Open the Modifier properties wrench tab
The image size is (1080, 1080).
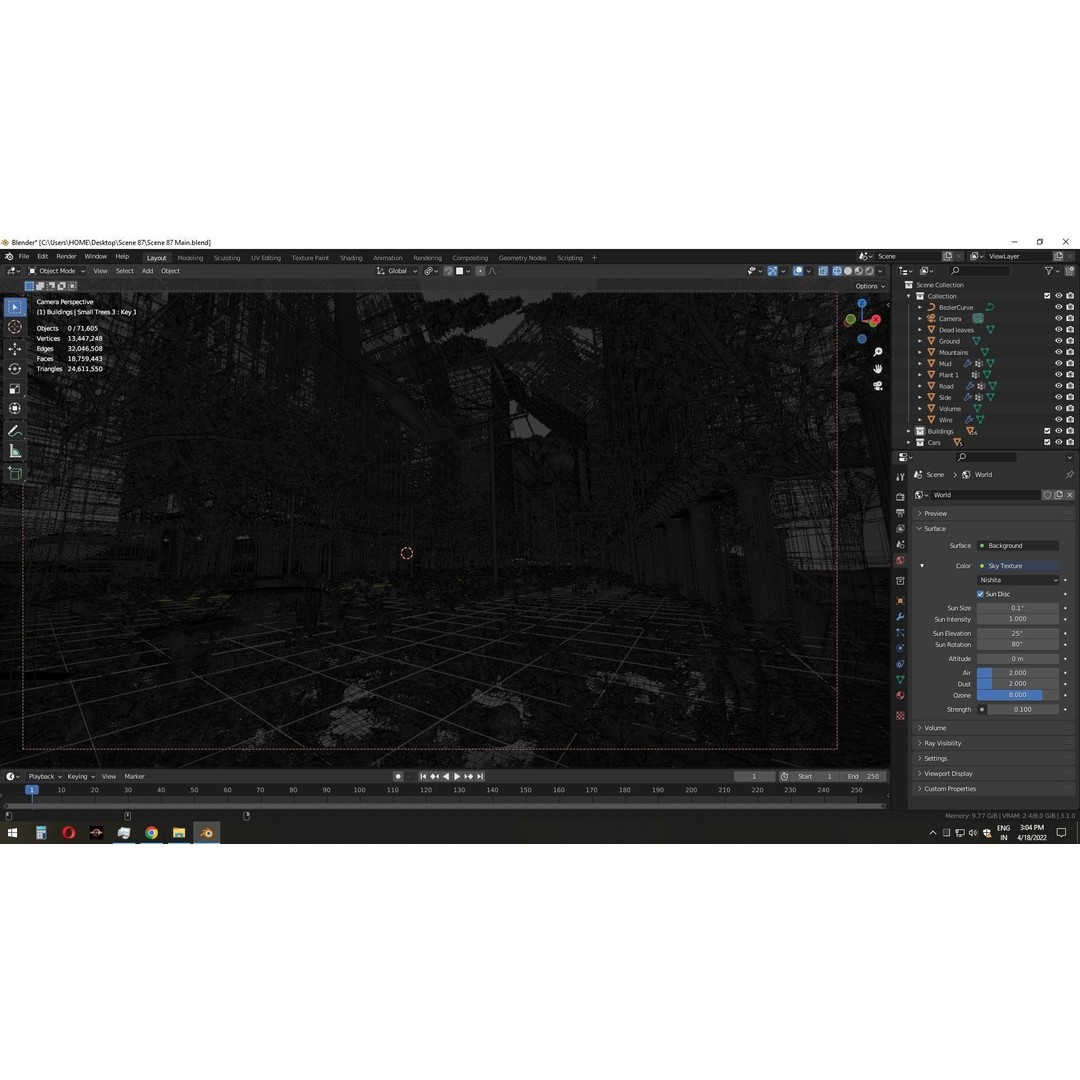click(x=900, y=616)
